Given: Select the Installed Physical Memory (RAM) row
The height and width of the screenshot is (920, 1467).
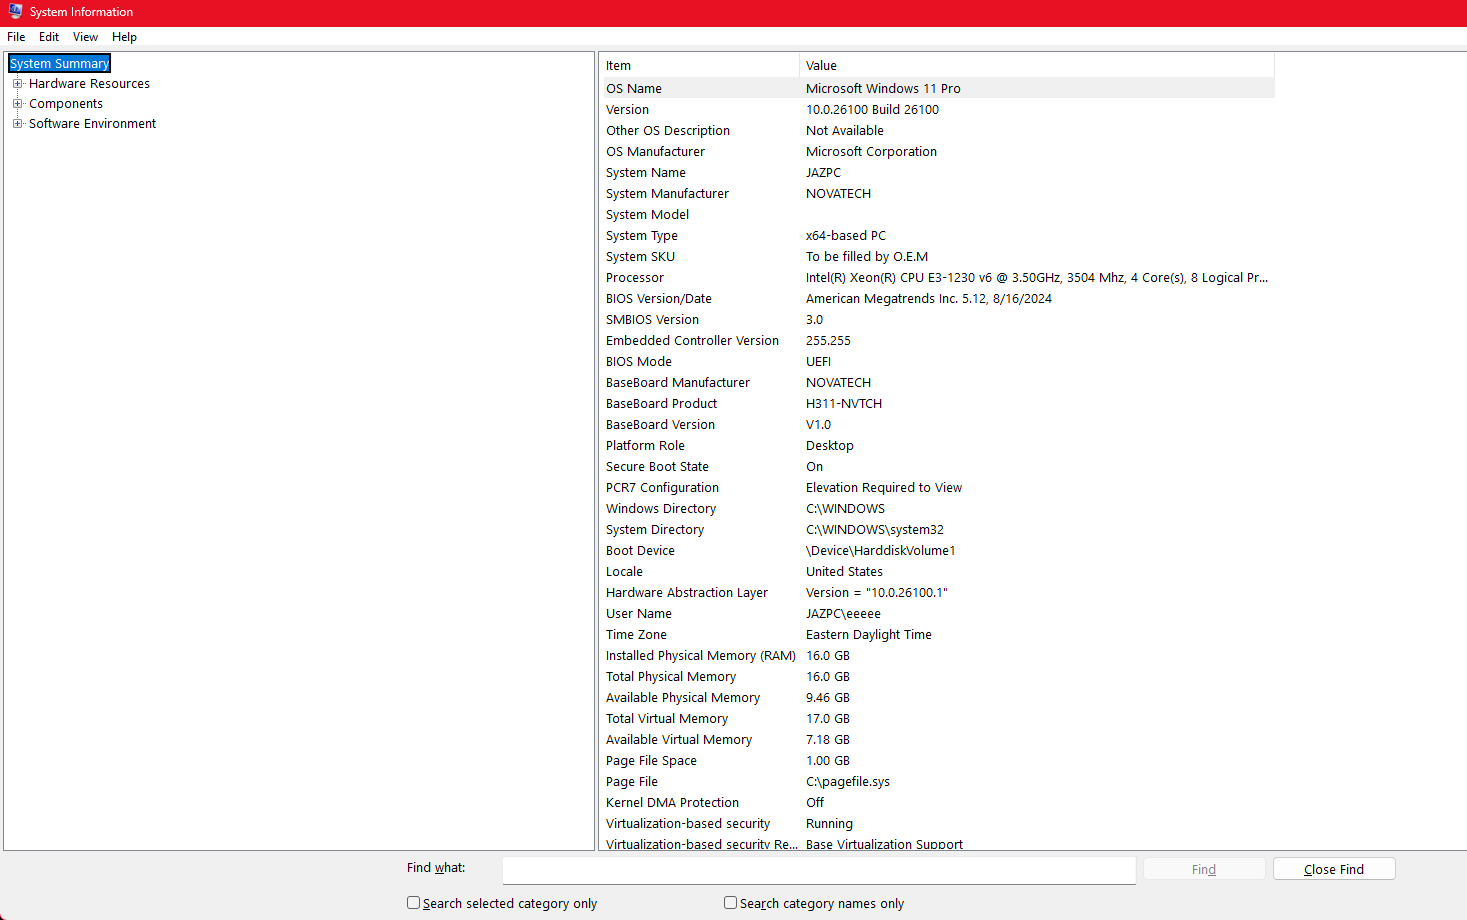Looking at the screenshot, I should (x=939, y=655).
